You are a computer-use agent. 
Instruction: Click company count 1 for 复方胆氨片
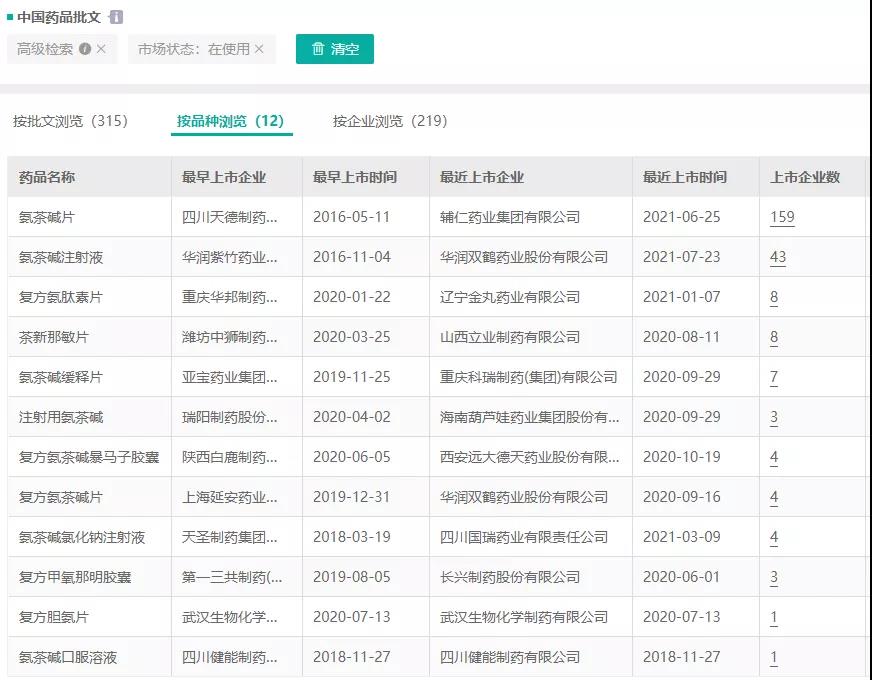tap(774, 617)
